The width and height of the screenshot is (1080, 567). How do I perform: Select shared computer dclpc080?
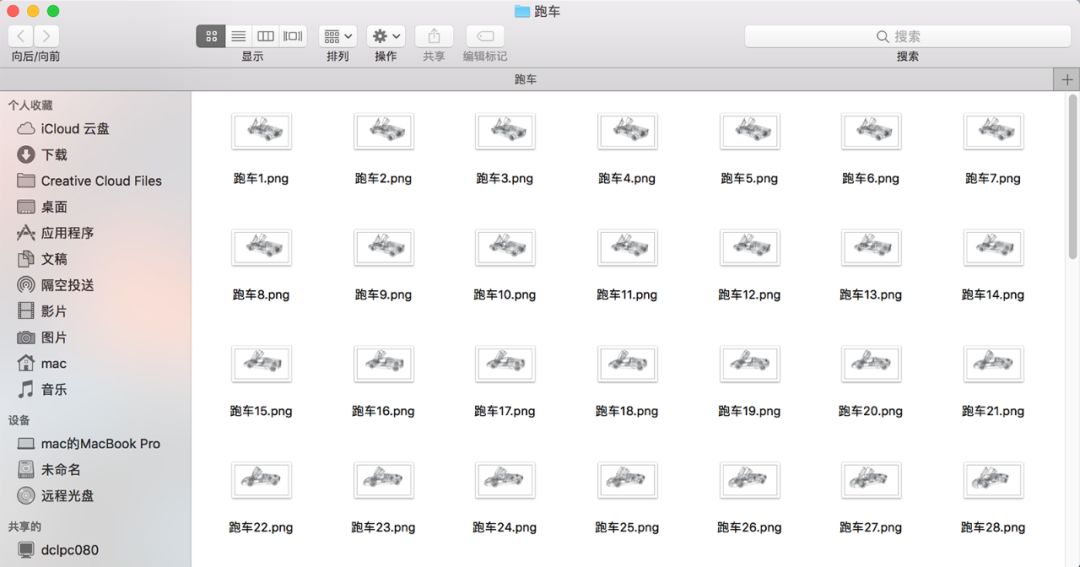pyautogui.click(x=58, y=550)
